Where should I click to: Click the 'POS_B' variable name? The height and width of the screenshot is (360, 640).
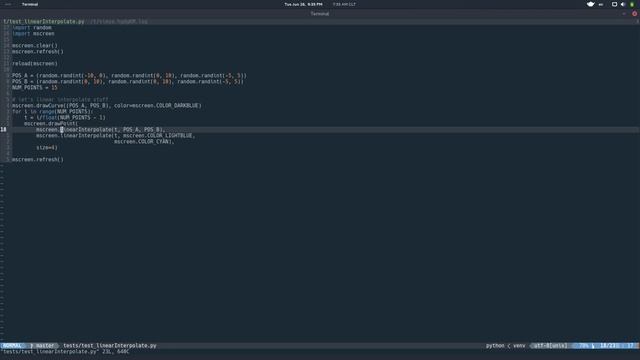point(20,82)
